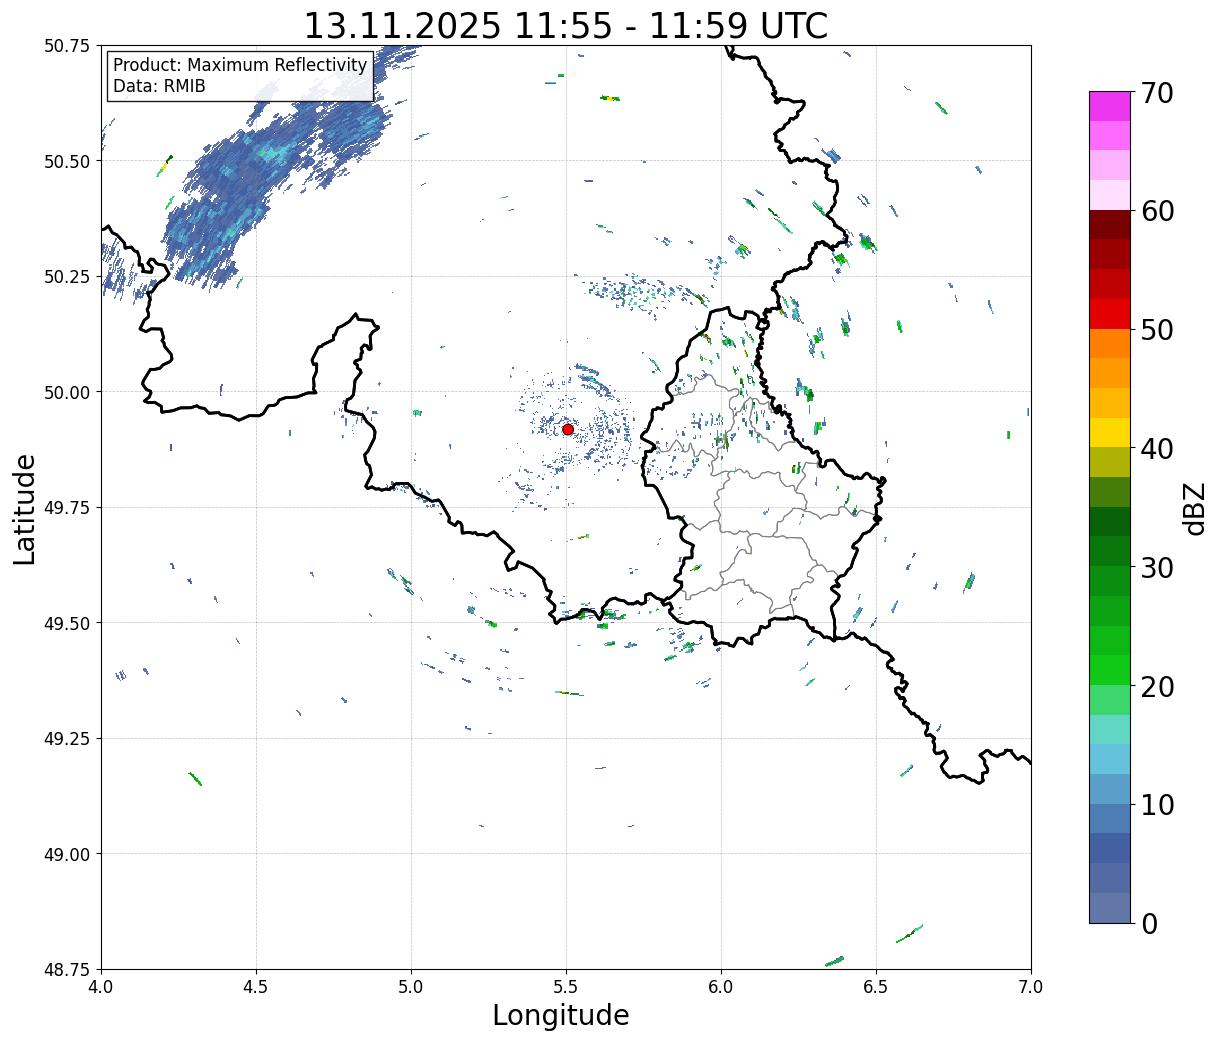The height and width of the screenshot is (1040, 1219).
Task: Click longitude tick label 6.0
Action: (721, 987)
